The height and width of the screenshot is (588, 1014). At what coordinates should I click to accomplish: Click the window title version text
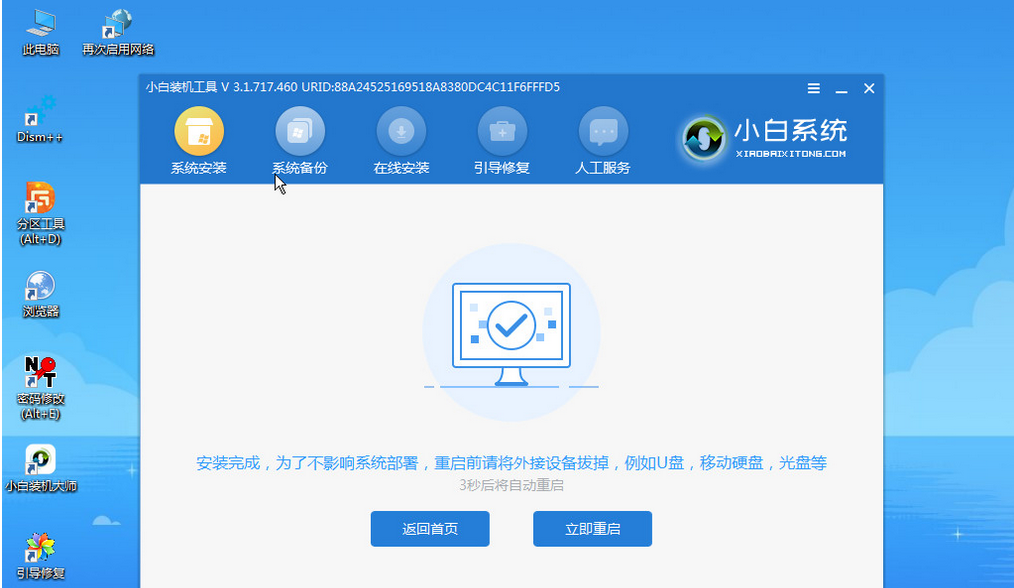point(352,87)
